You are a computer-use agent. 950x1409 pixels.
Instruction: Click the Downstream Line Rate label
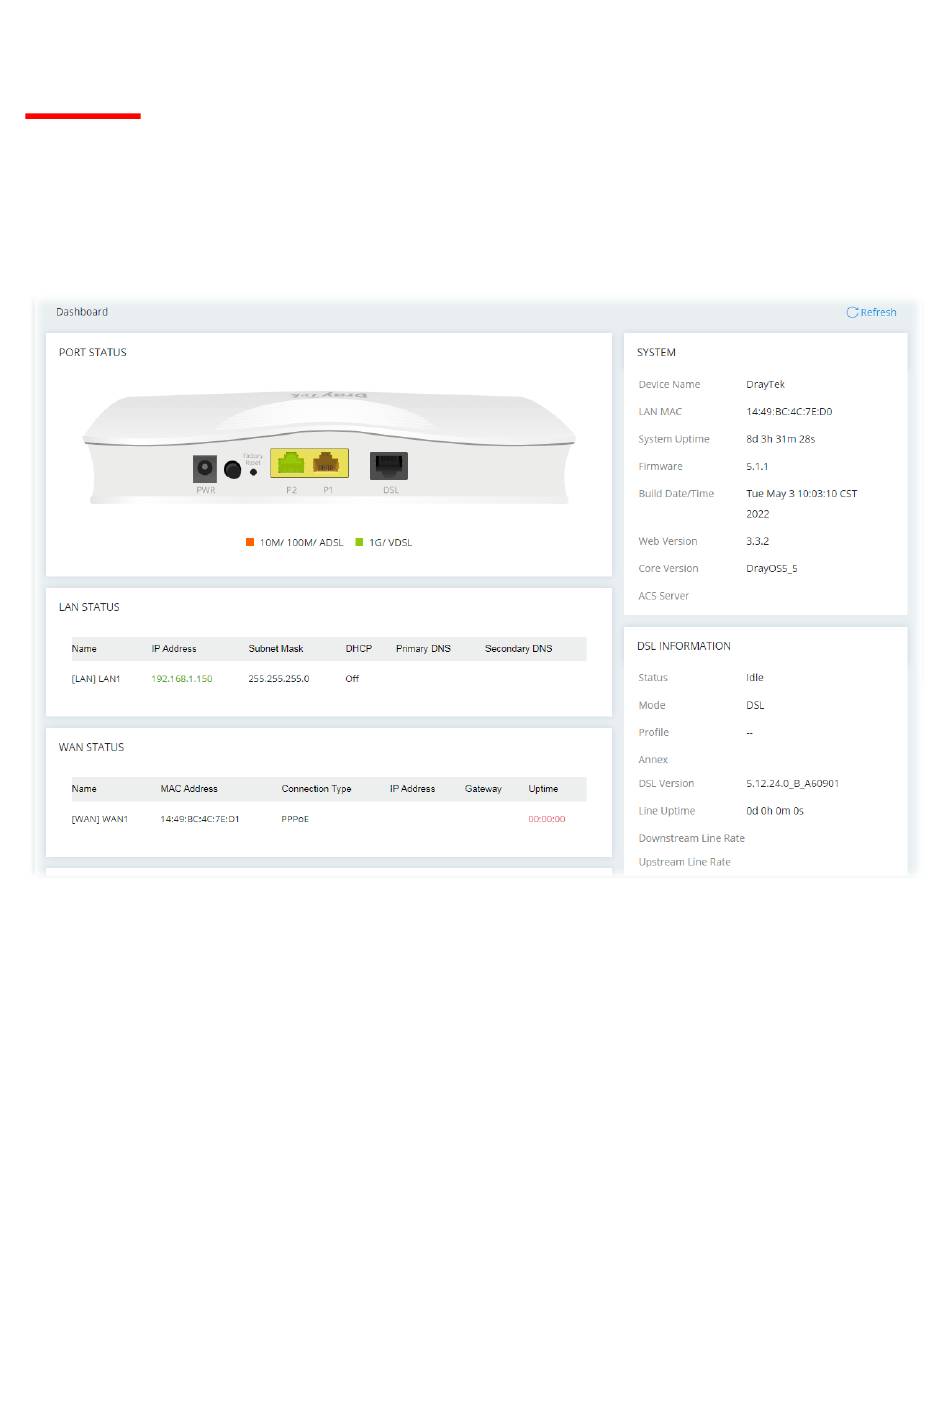[692, 838]
